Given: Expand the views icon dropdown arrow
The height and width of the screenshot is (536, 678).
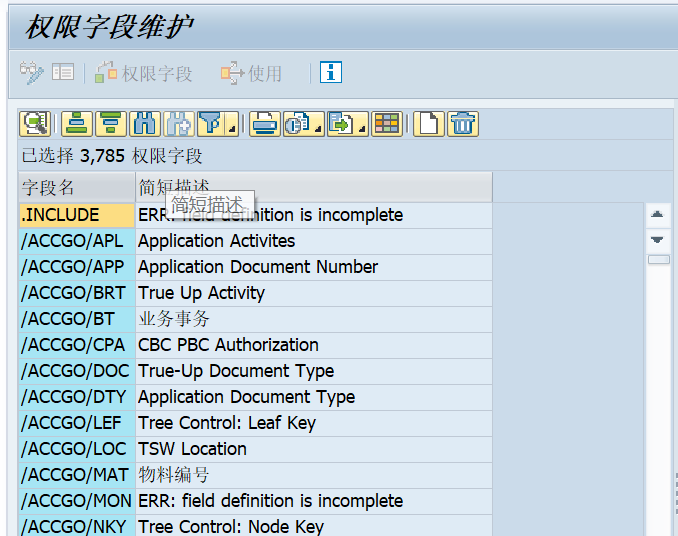Looking at the screenshot, I should 319,128.
